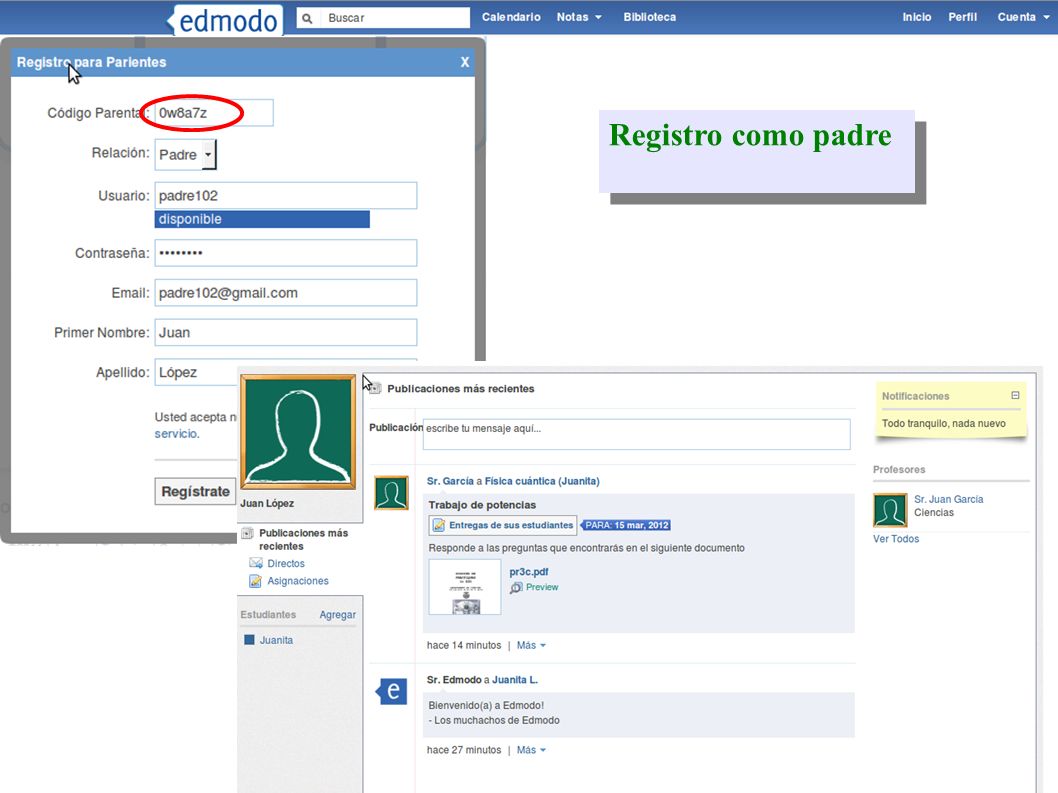Click the Trabajo de potencias title
The width and height of the screenshot is (1058, 793).
482,505
